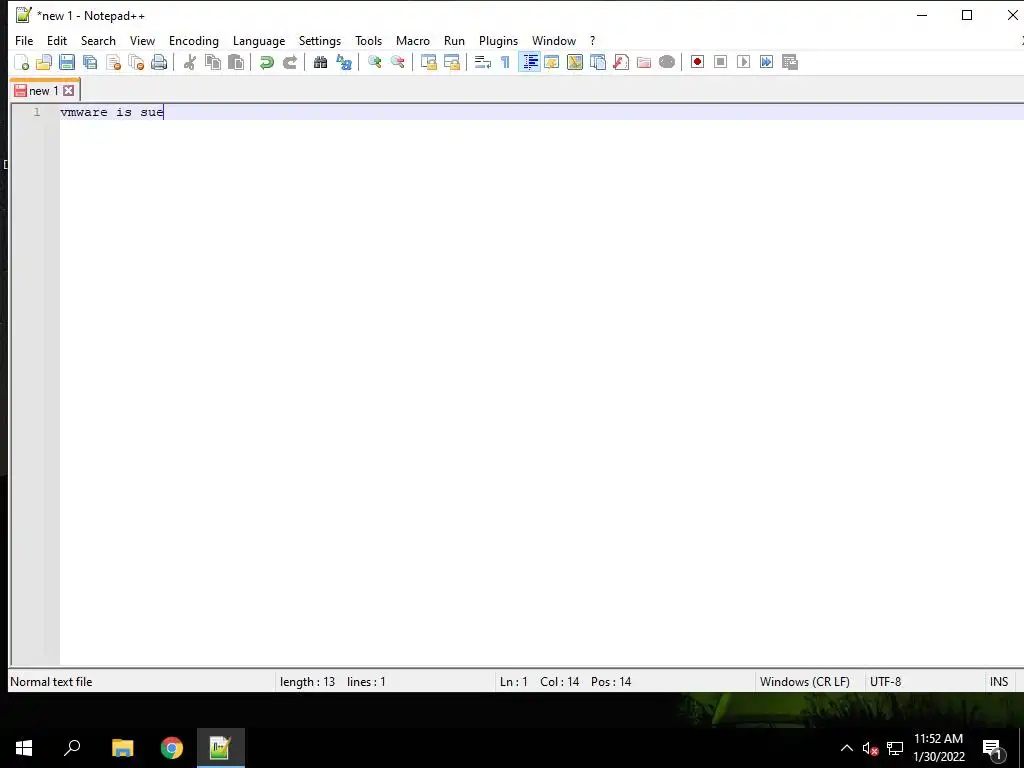Open the Edit menu

pyautogui.click(x=57, y=40)
